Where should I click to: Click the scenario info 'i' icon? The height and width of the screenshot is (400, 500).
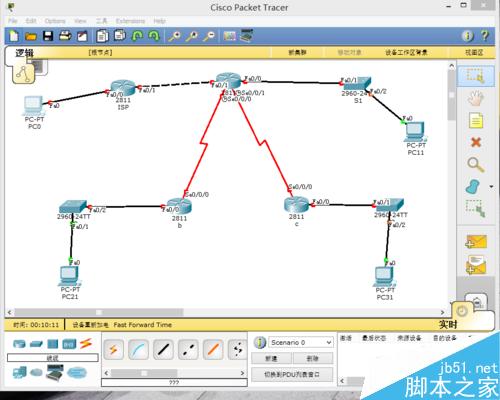[259, 342]
